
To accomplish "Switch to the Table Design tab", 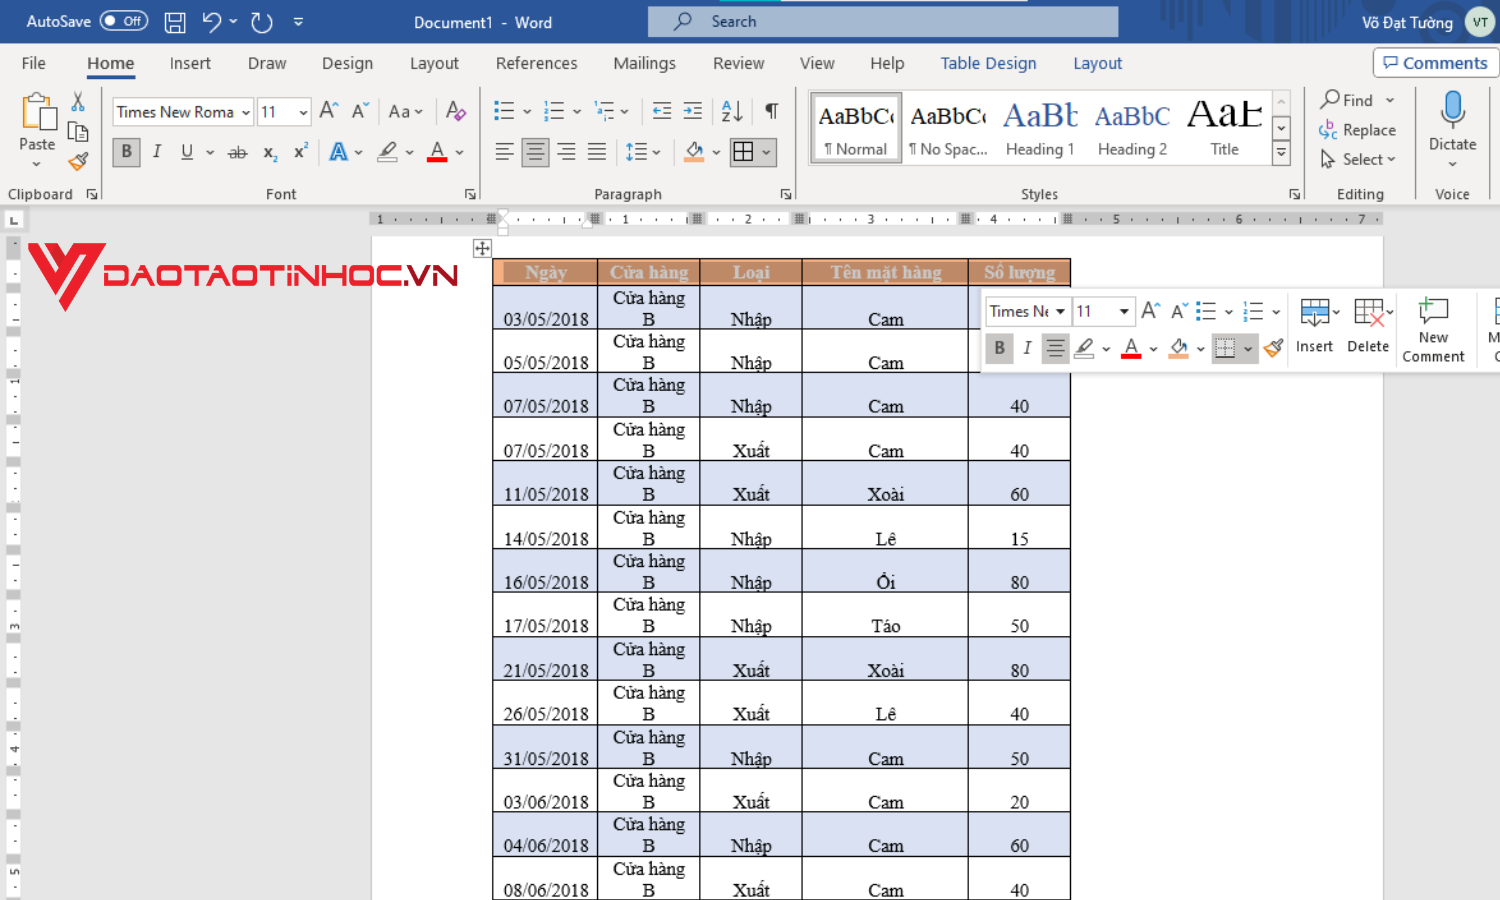I will (988, 62).
